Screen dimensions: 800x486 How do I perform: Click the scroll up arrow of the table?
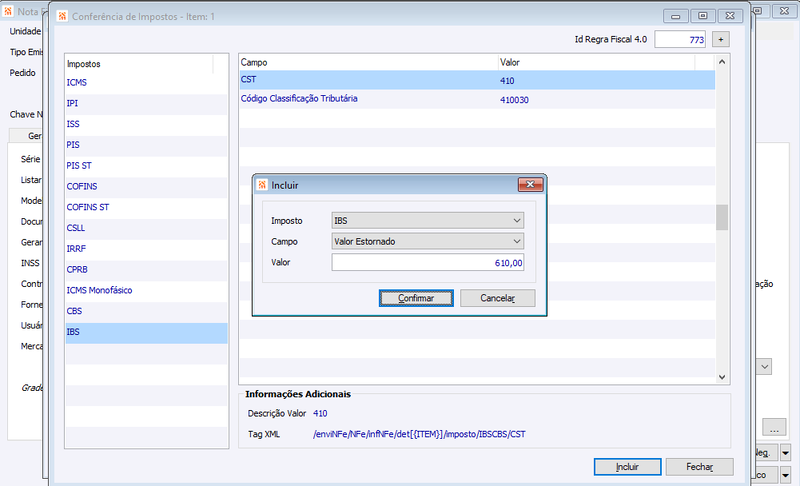722,62
